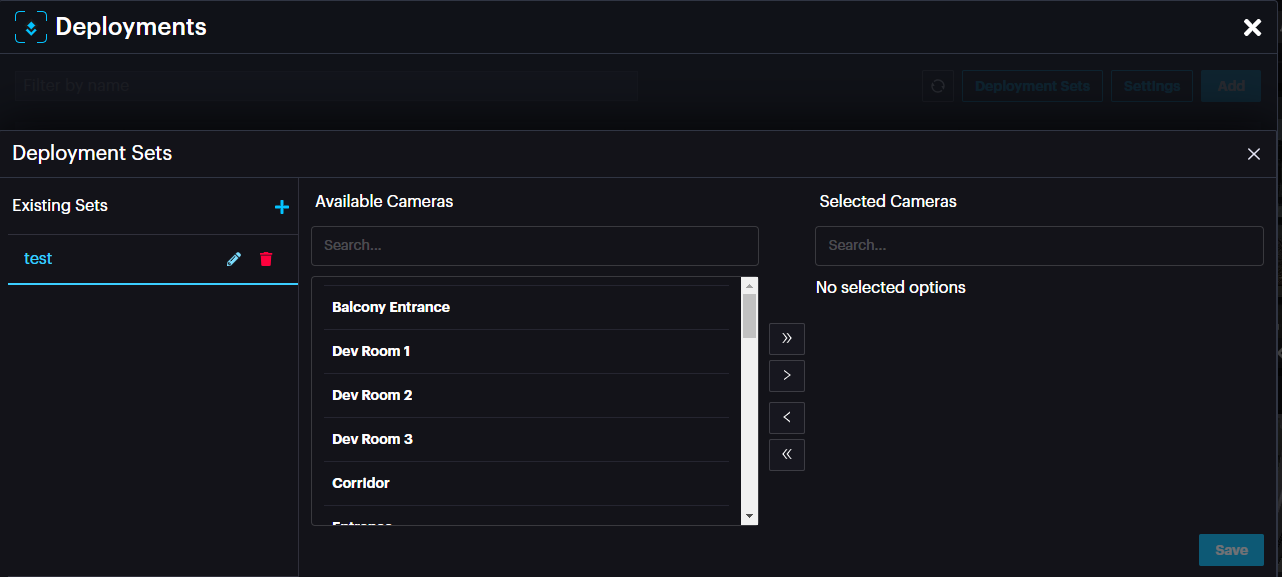This screenshot has height=577, width=1282.
Task: Select the test deployment set
Action: [x=38, y=259]
